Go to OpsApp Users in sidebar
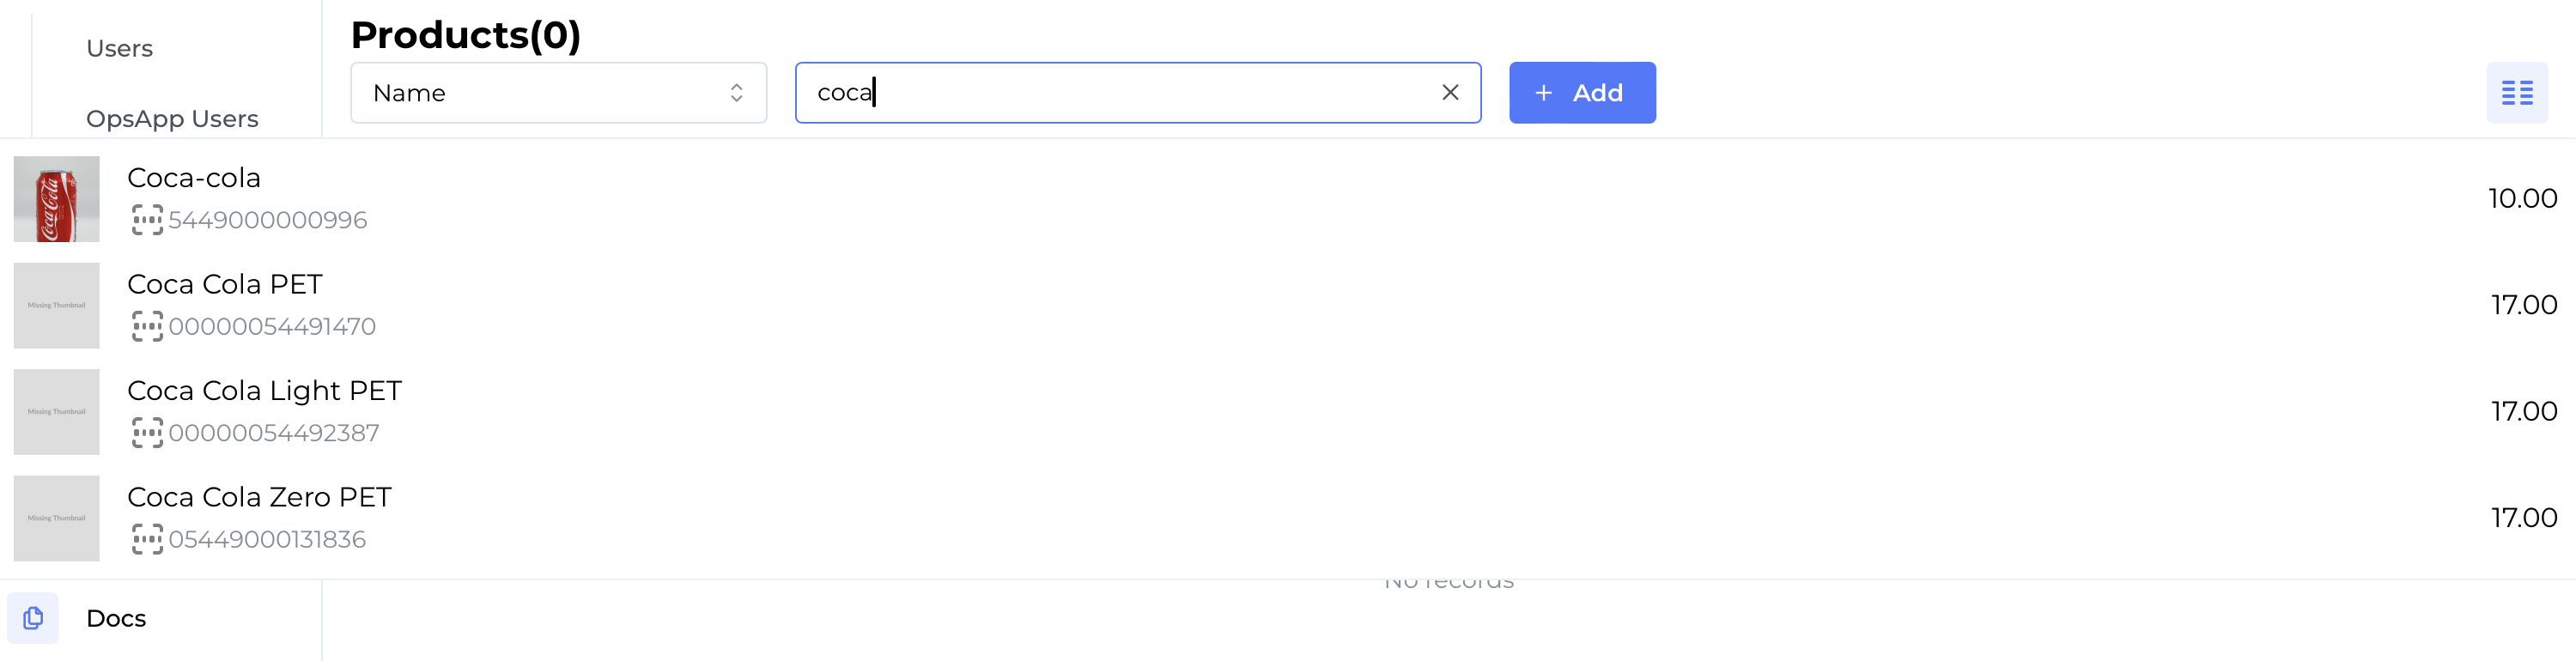Viewport: 2576px width, 661px height. point(172,119)
